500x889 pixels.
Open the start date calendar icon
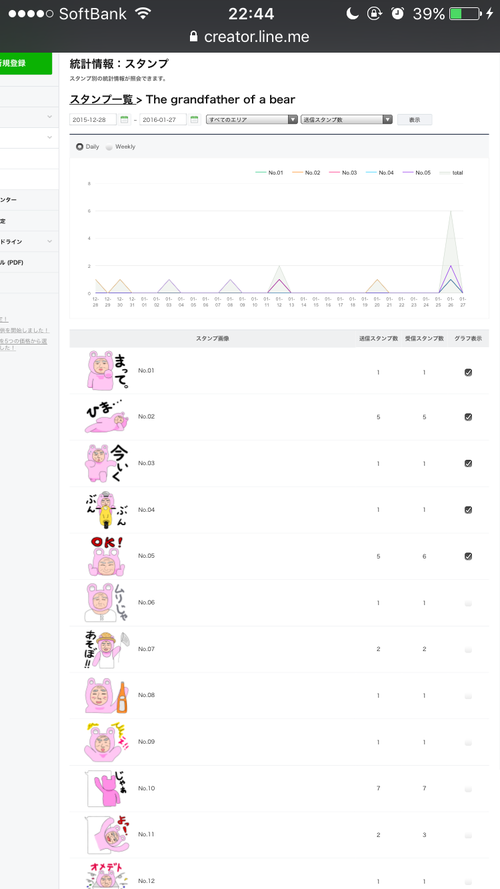pos(124,120)
